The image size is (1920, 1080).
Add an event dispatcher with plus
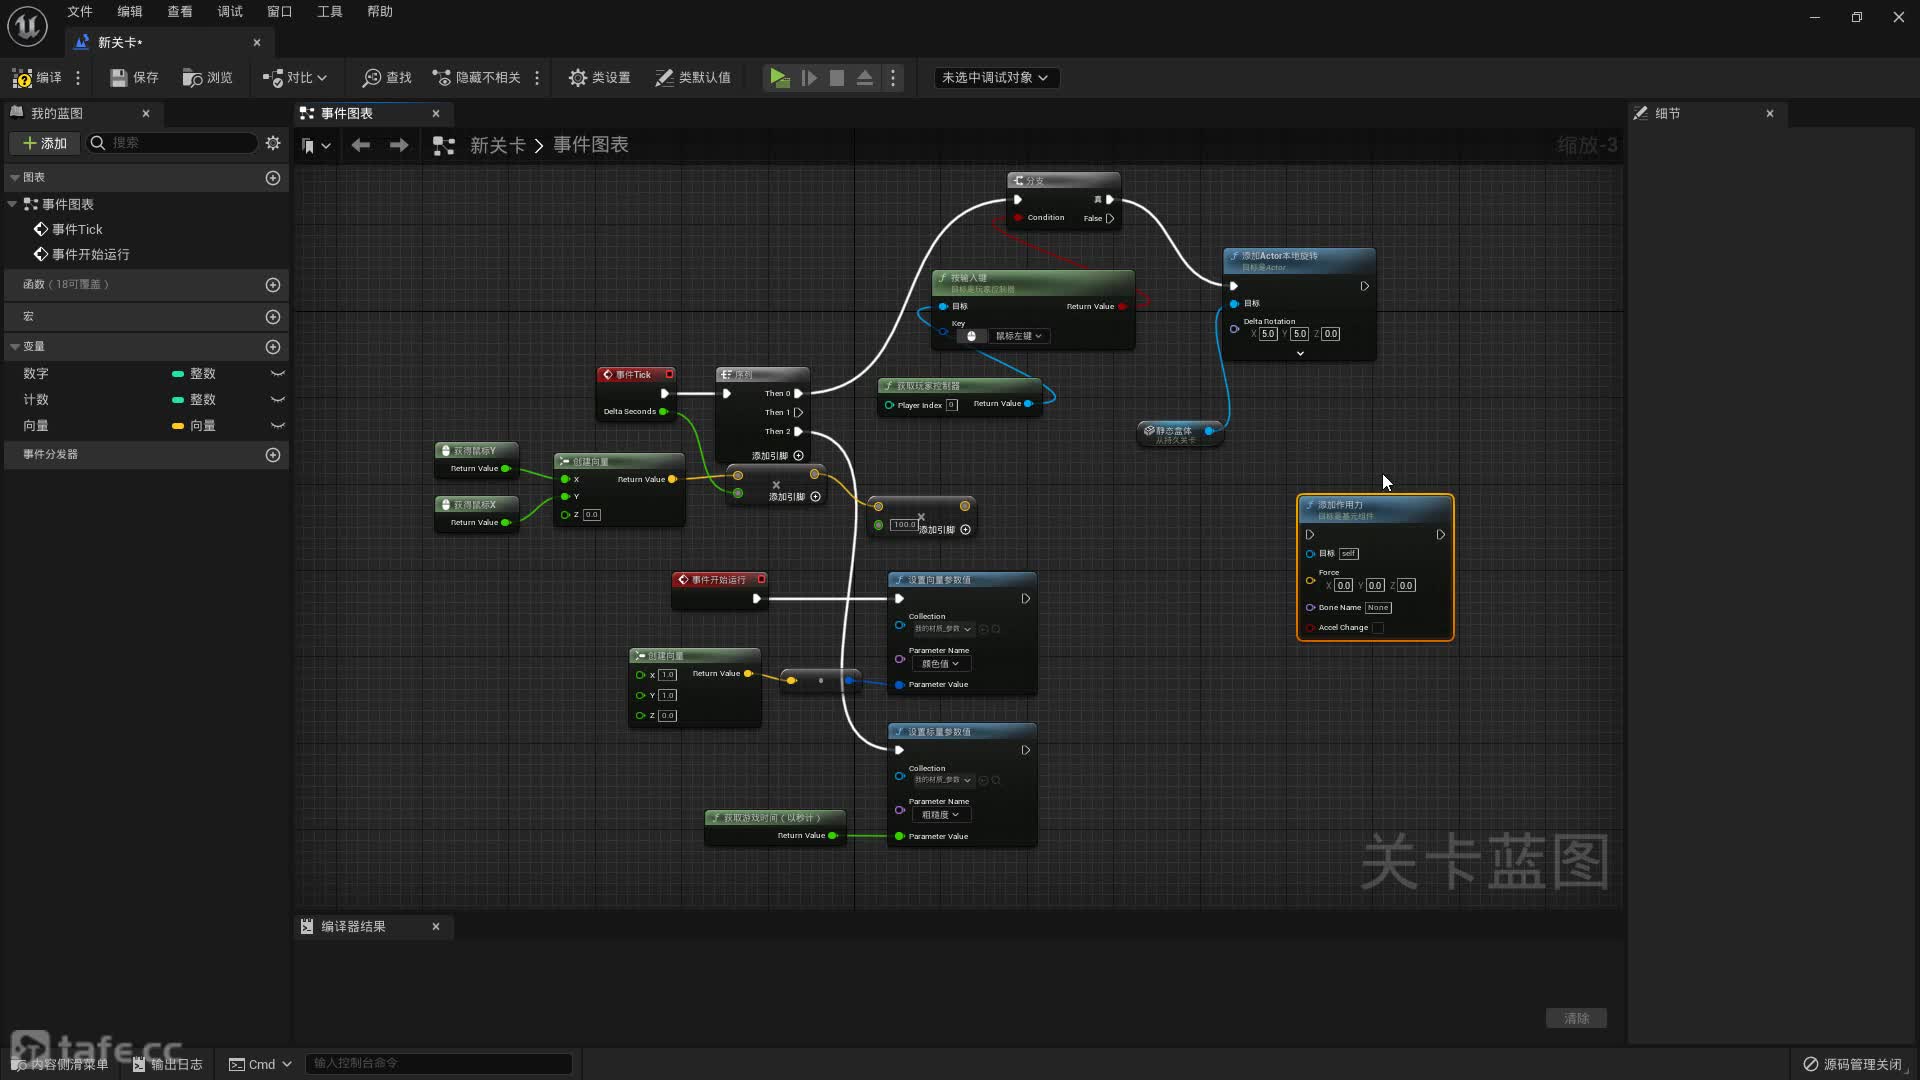[273, 454]
